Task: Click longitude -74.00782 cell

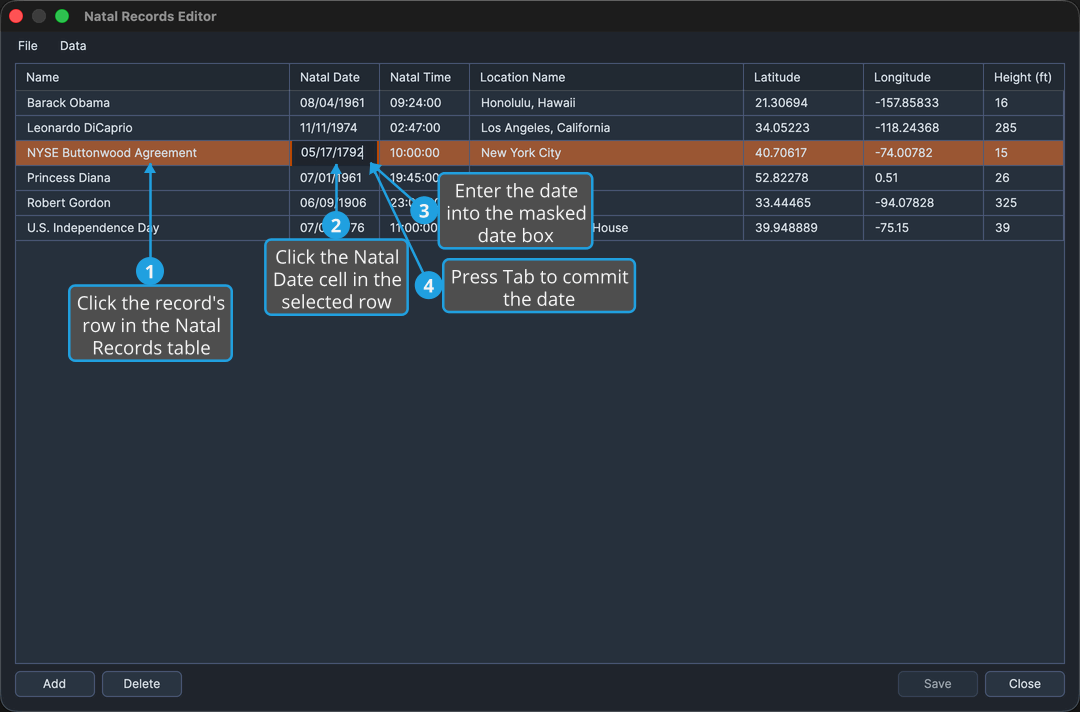Action: [x=923, y=153]
